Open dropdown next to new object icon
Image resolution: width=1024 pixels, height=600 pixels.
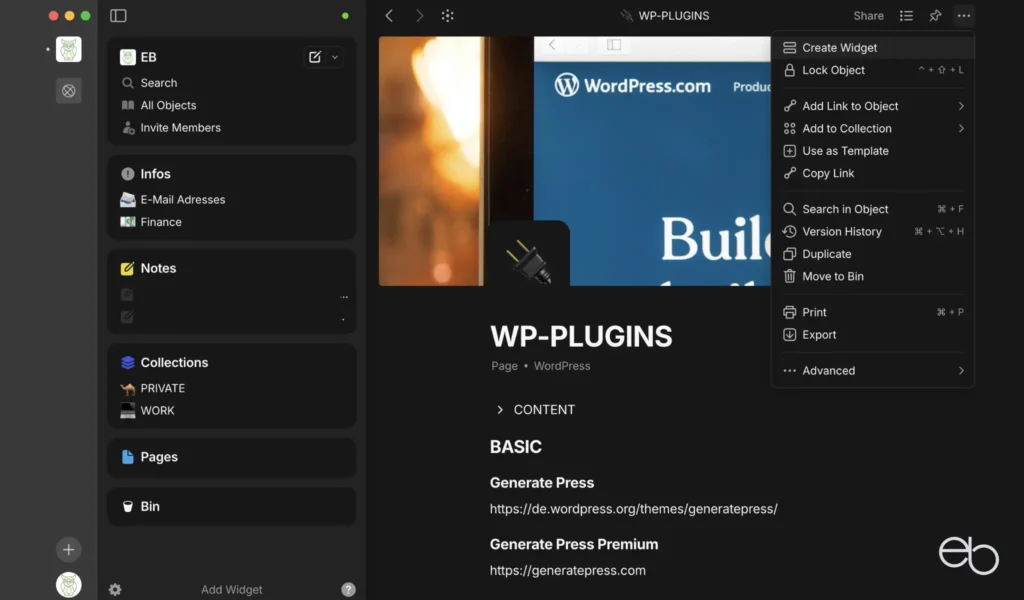[335, 57]
